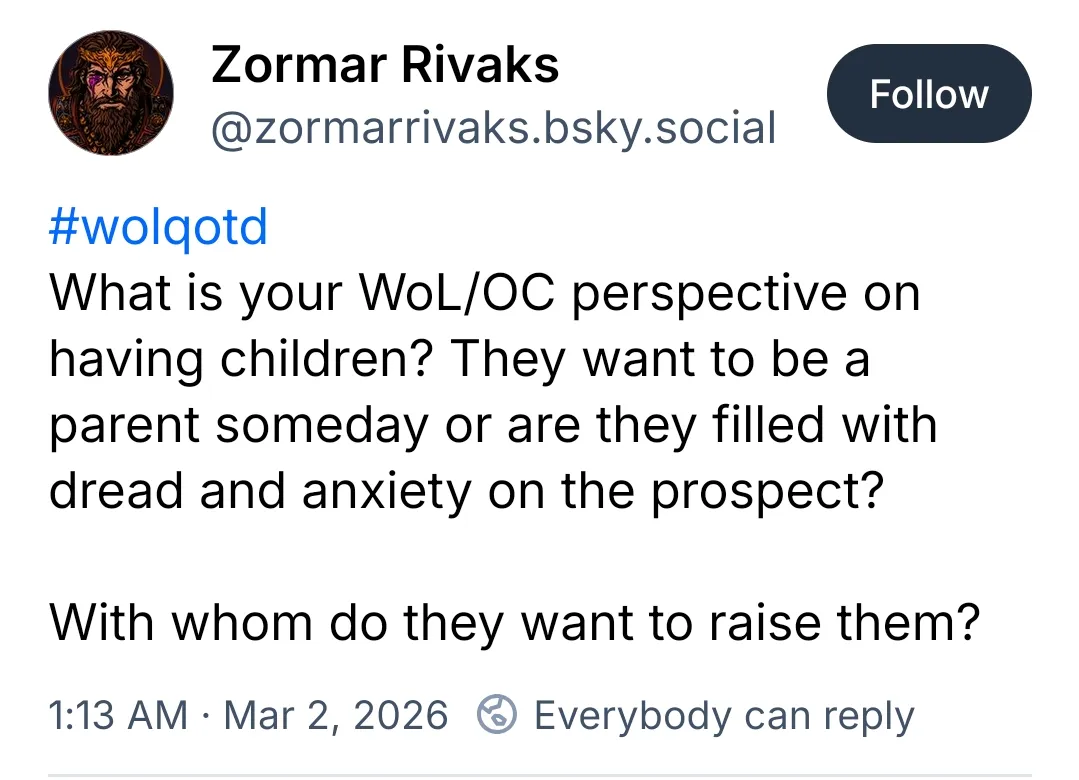Click the display name Zormar Rivaks
The image size is (1079, 780).
coord(385,66)
